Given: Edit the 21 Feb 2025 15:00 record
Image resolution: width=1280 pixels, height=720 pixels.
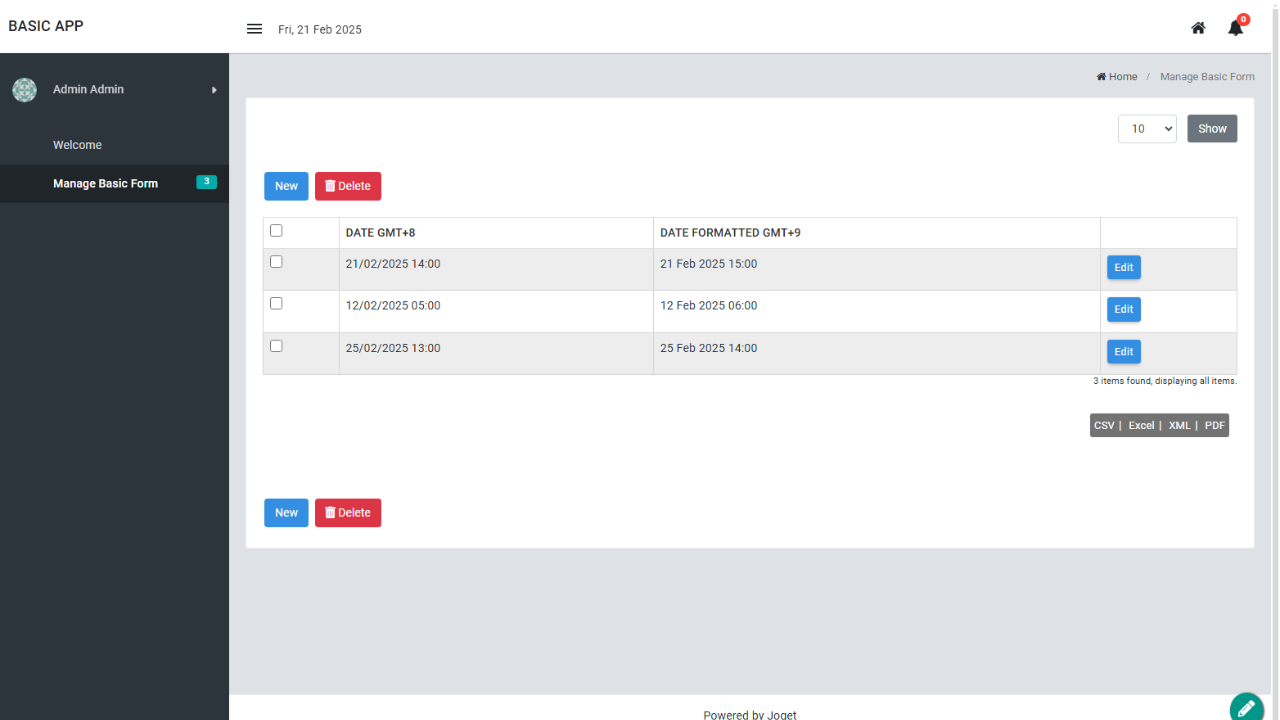Looking at the screenshot, I should click(x=1124, y=268).
